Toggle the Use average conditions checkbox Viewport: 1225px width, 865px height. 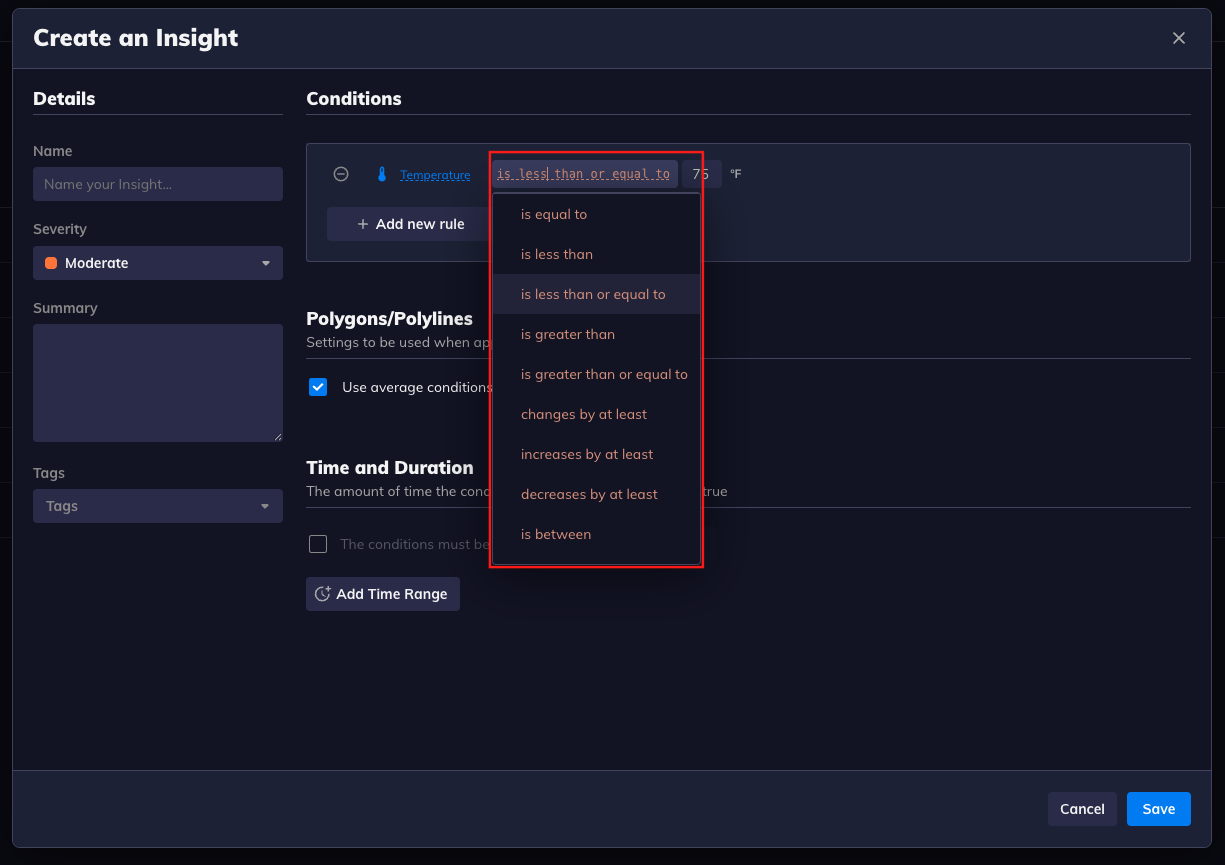[318, 387]
